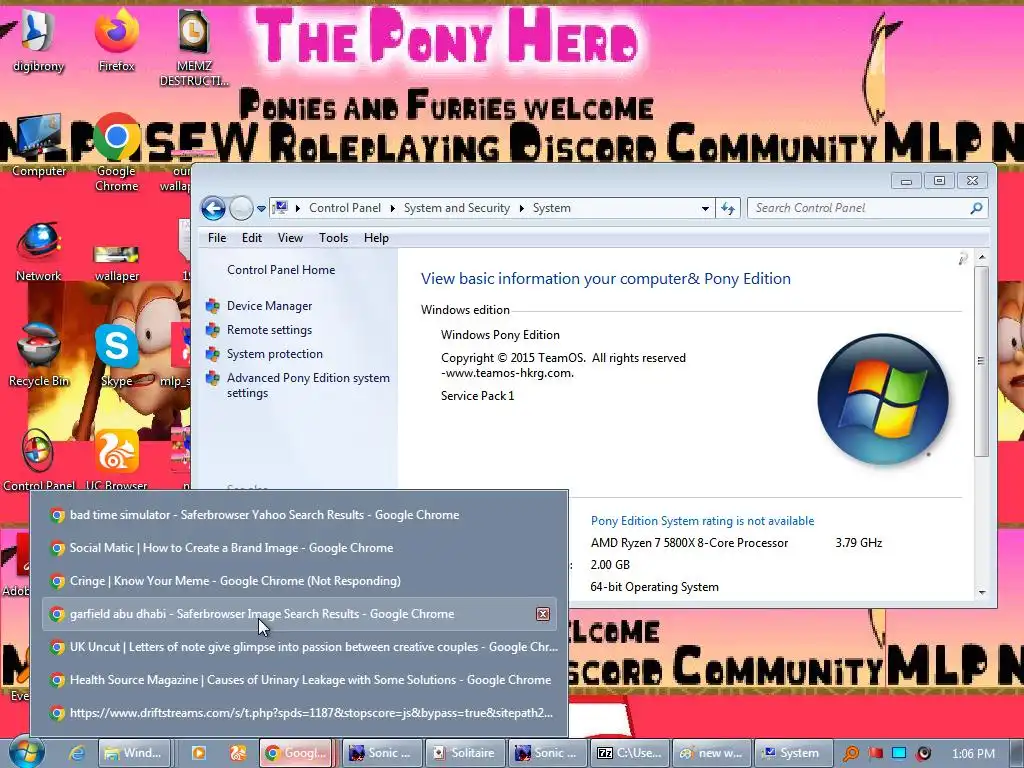Expand the address bar history dropdown

tap(705, 209)
